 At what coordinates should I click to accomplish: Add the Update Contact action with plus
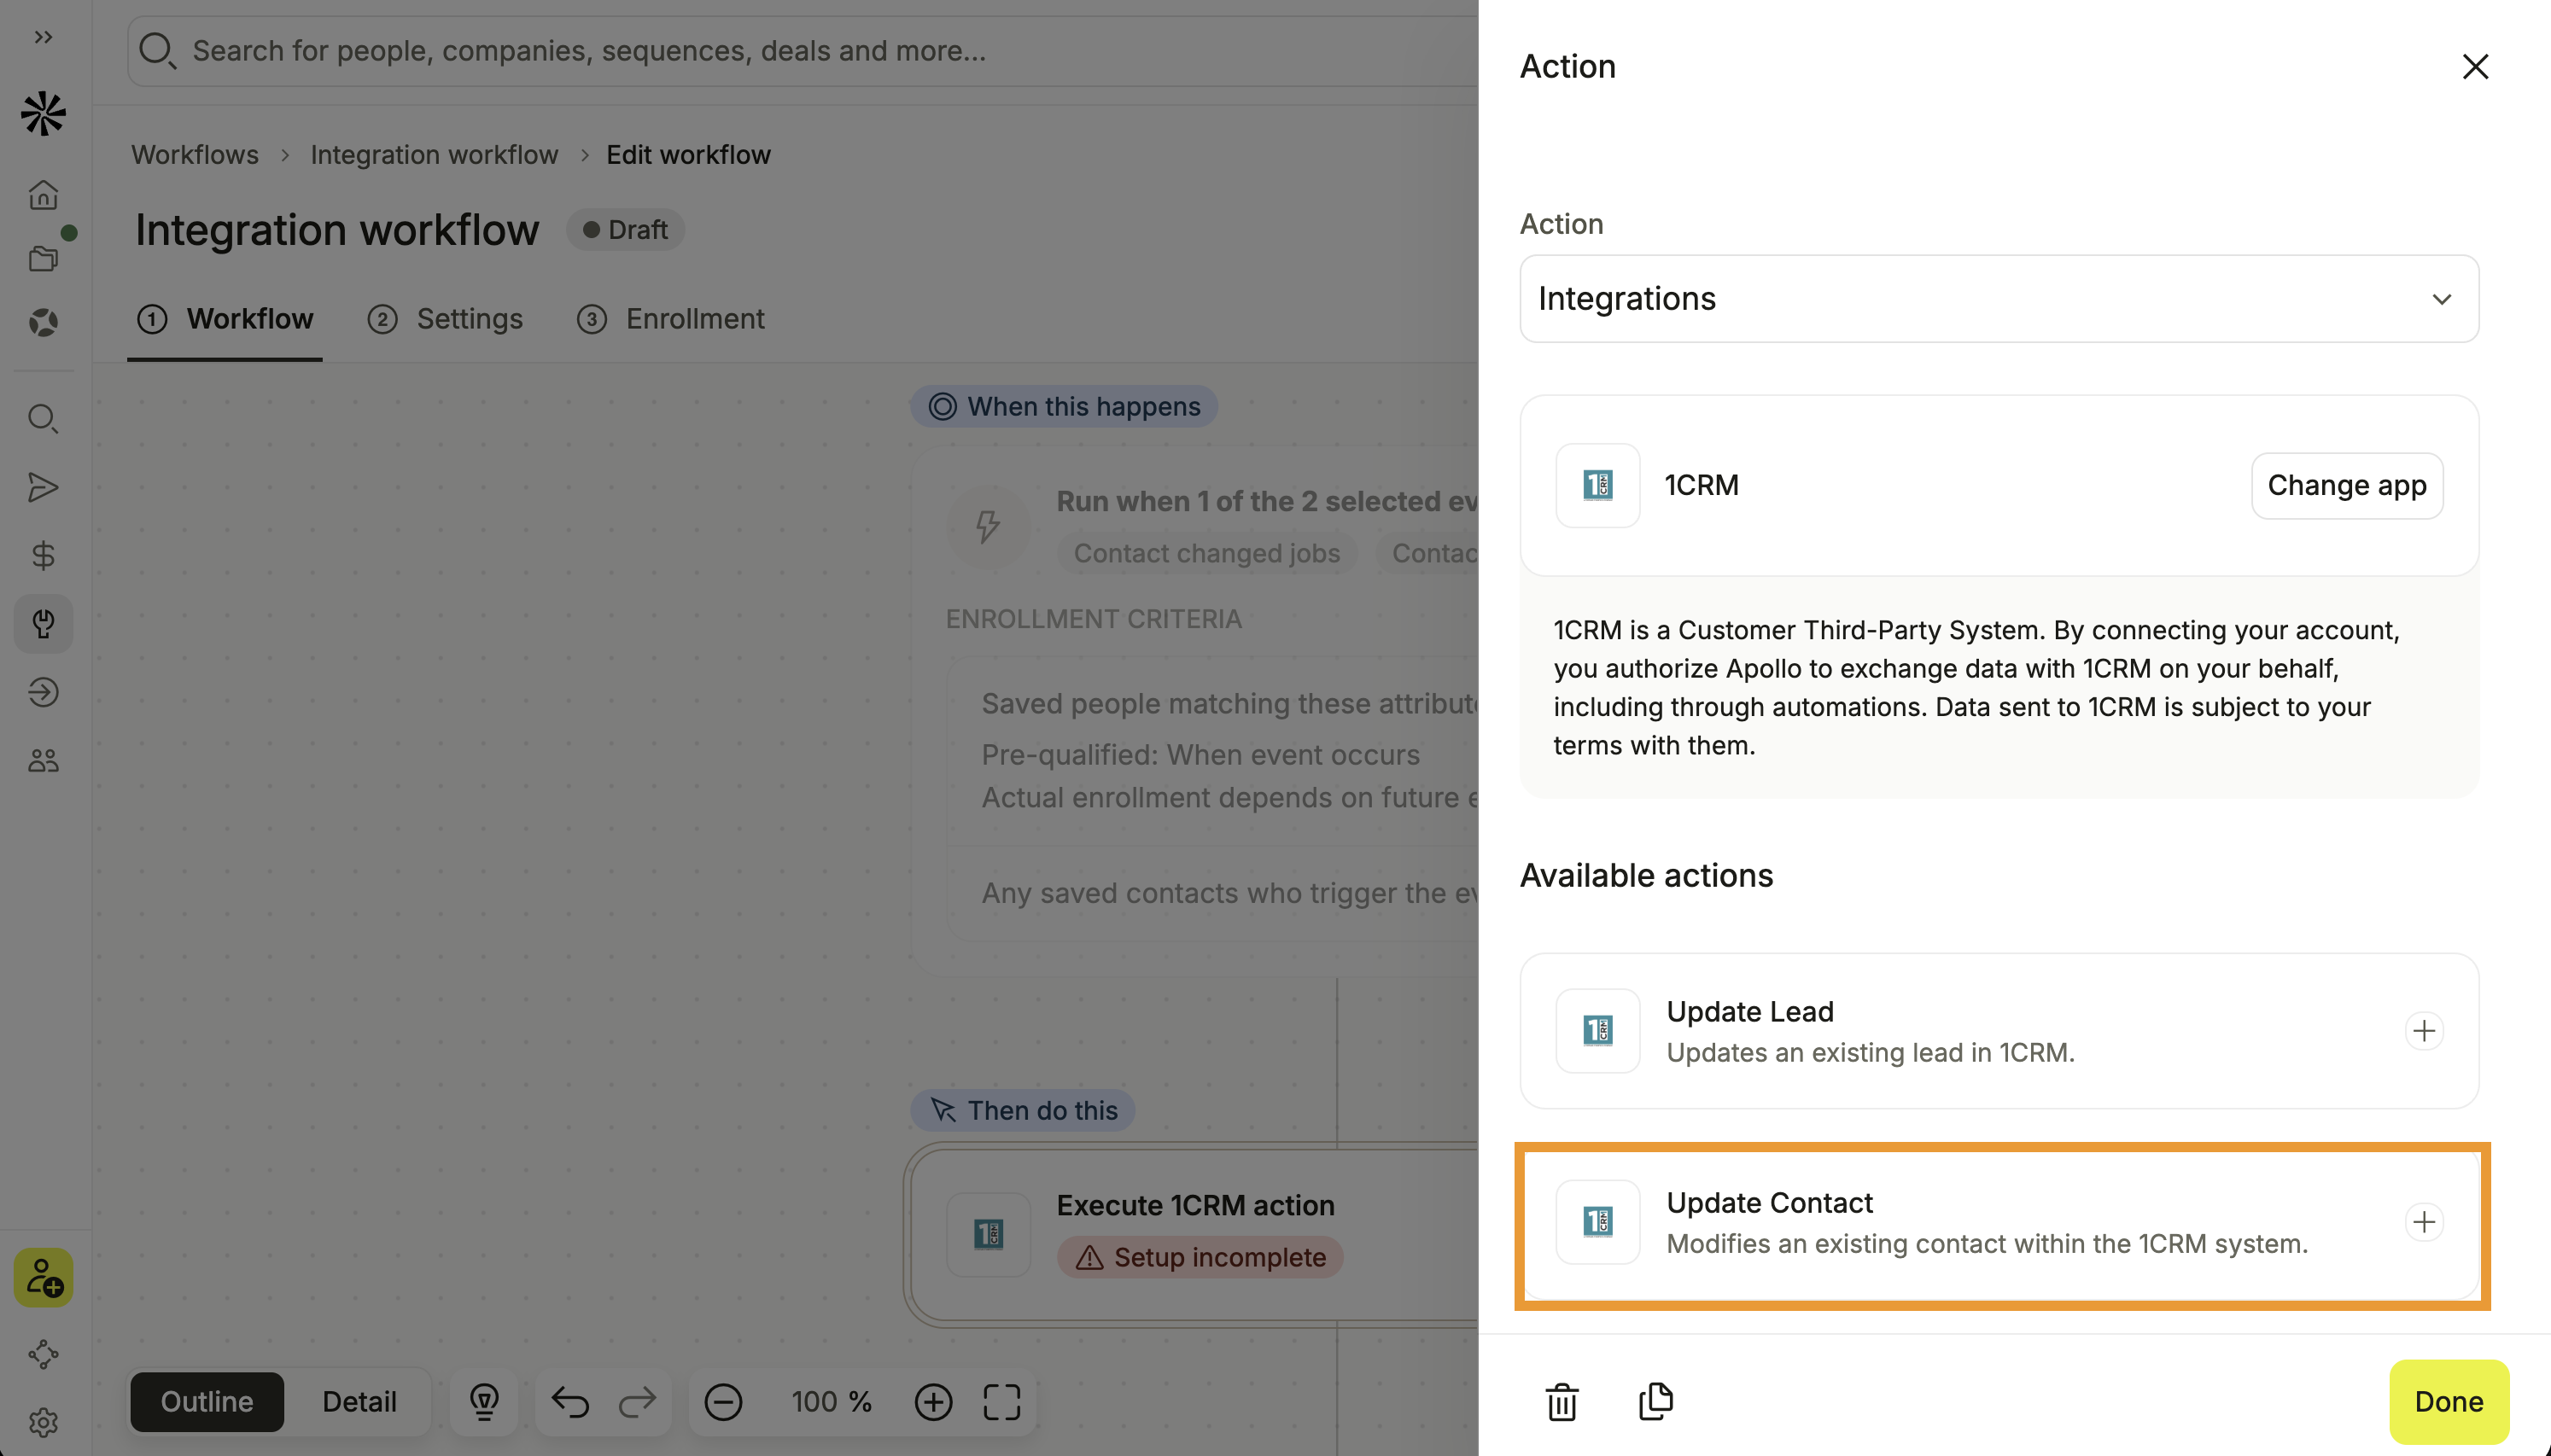2424,1221
